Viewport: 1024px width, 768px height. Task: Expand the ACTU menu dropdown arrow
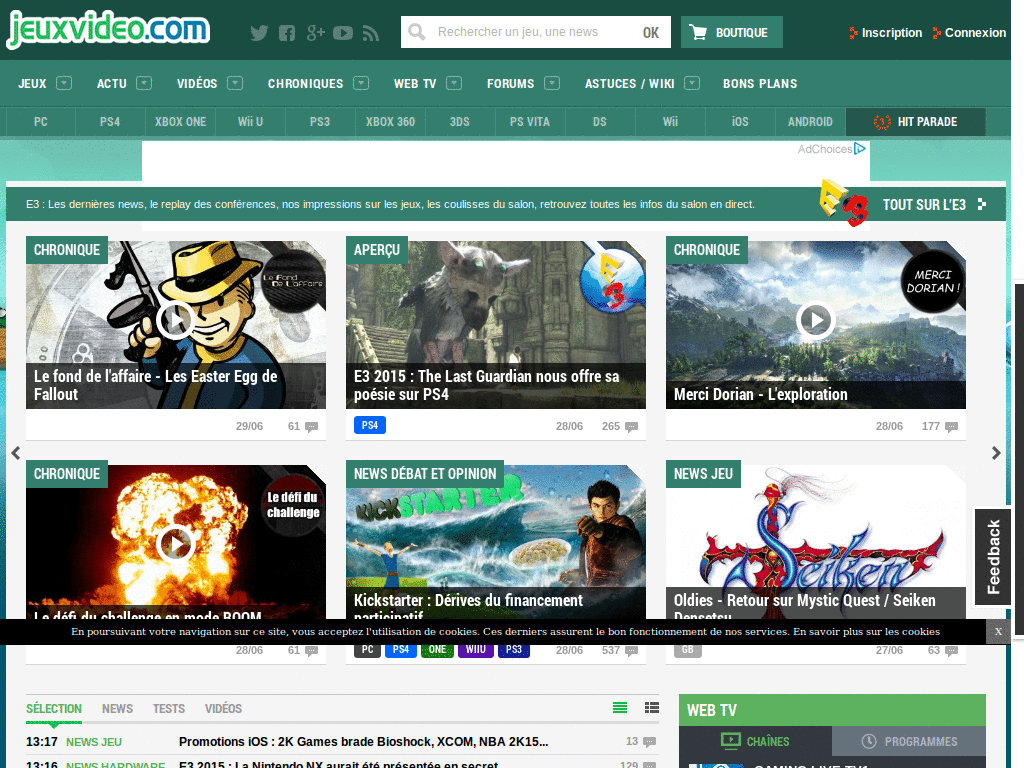pyautogui.click(x=144, y=83)
